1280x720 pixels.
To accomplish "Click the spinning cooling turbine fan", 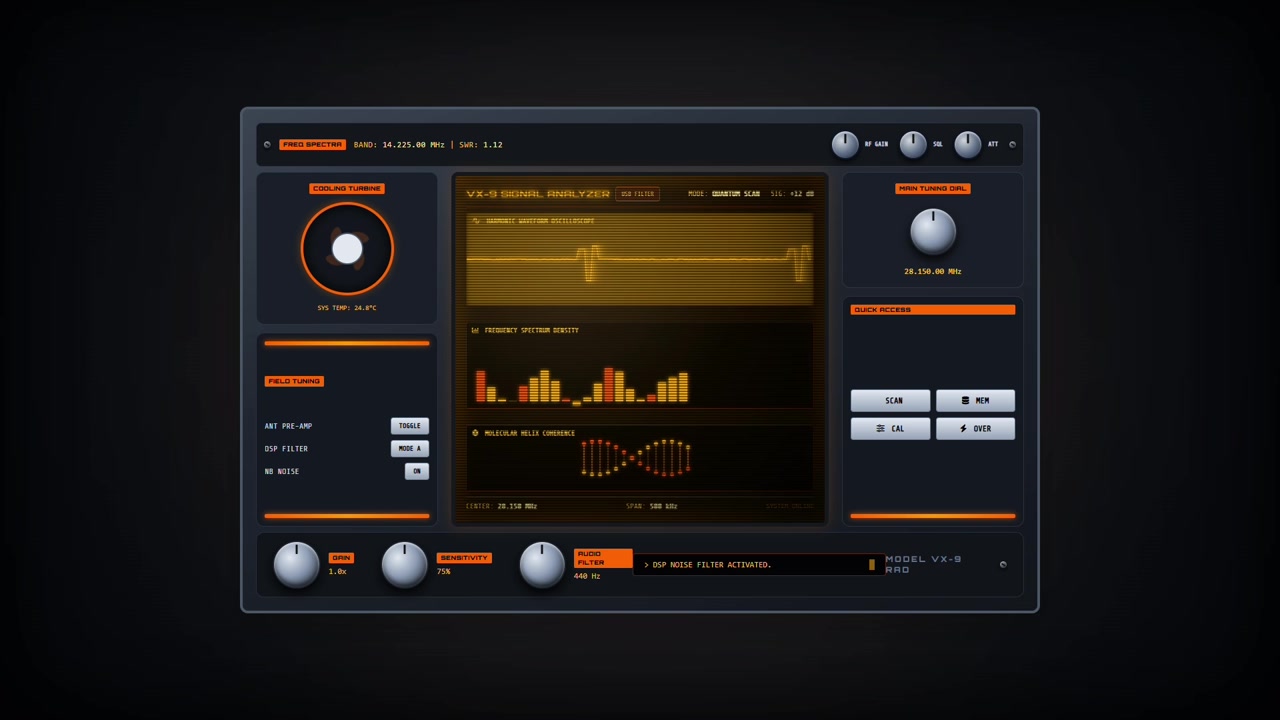I will pyautogui.click(x=347, y=249).
